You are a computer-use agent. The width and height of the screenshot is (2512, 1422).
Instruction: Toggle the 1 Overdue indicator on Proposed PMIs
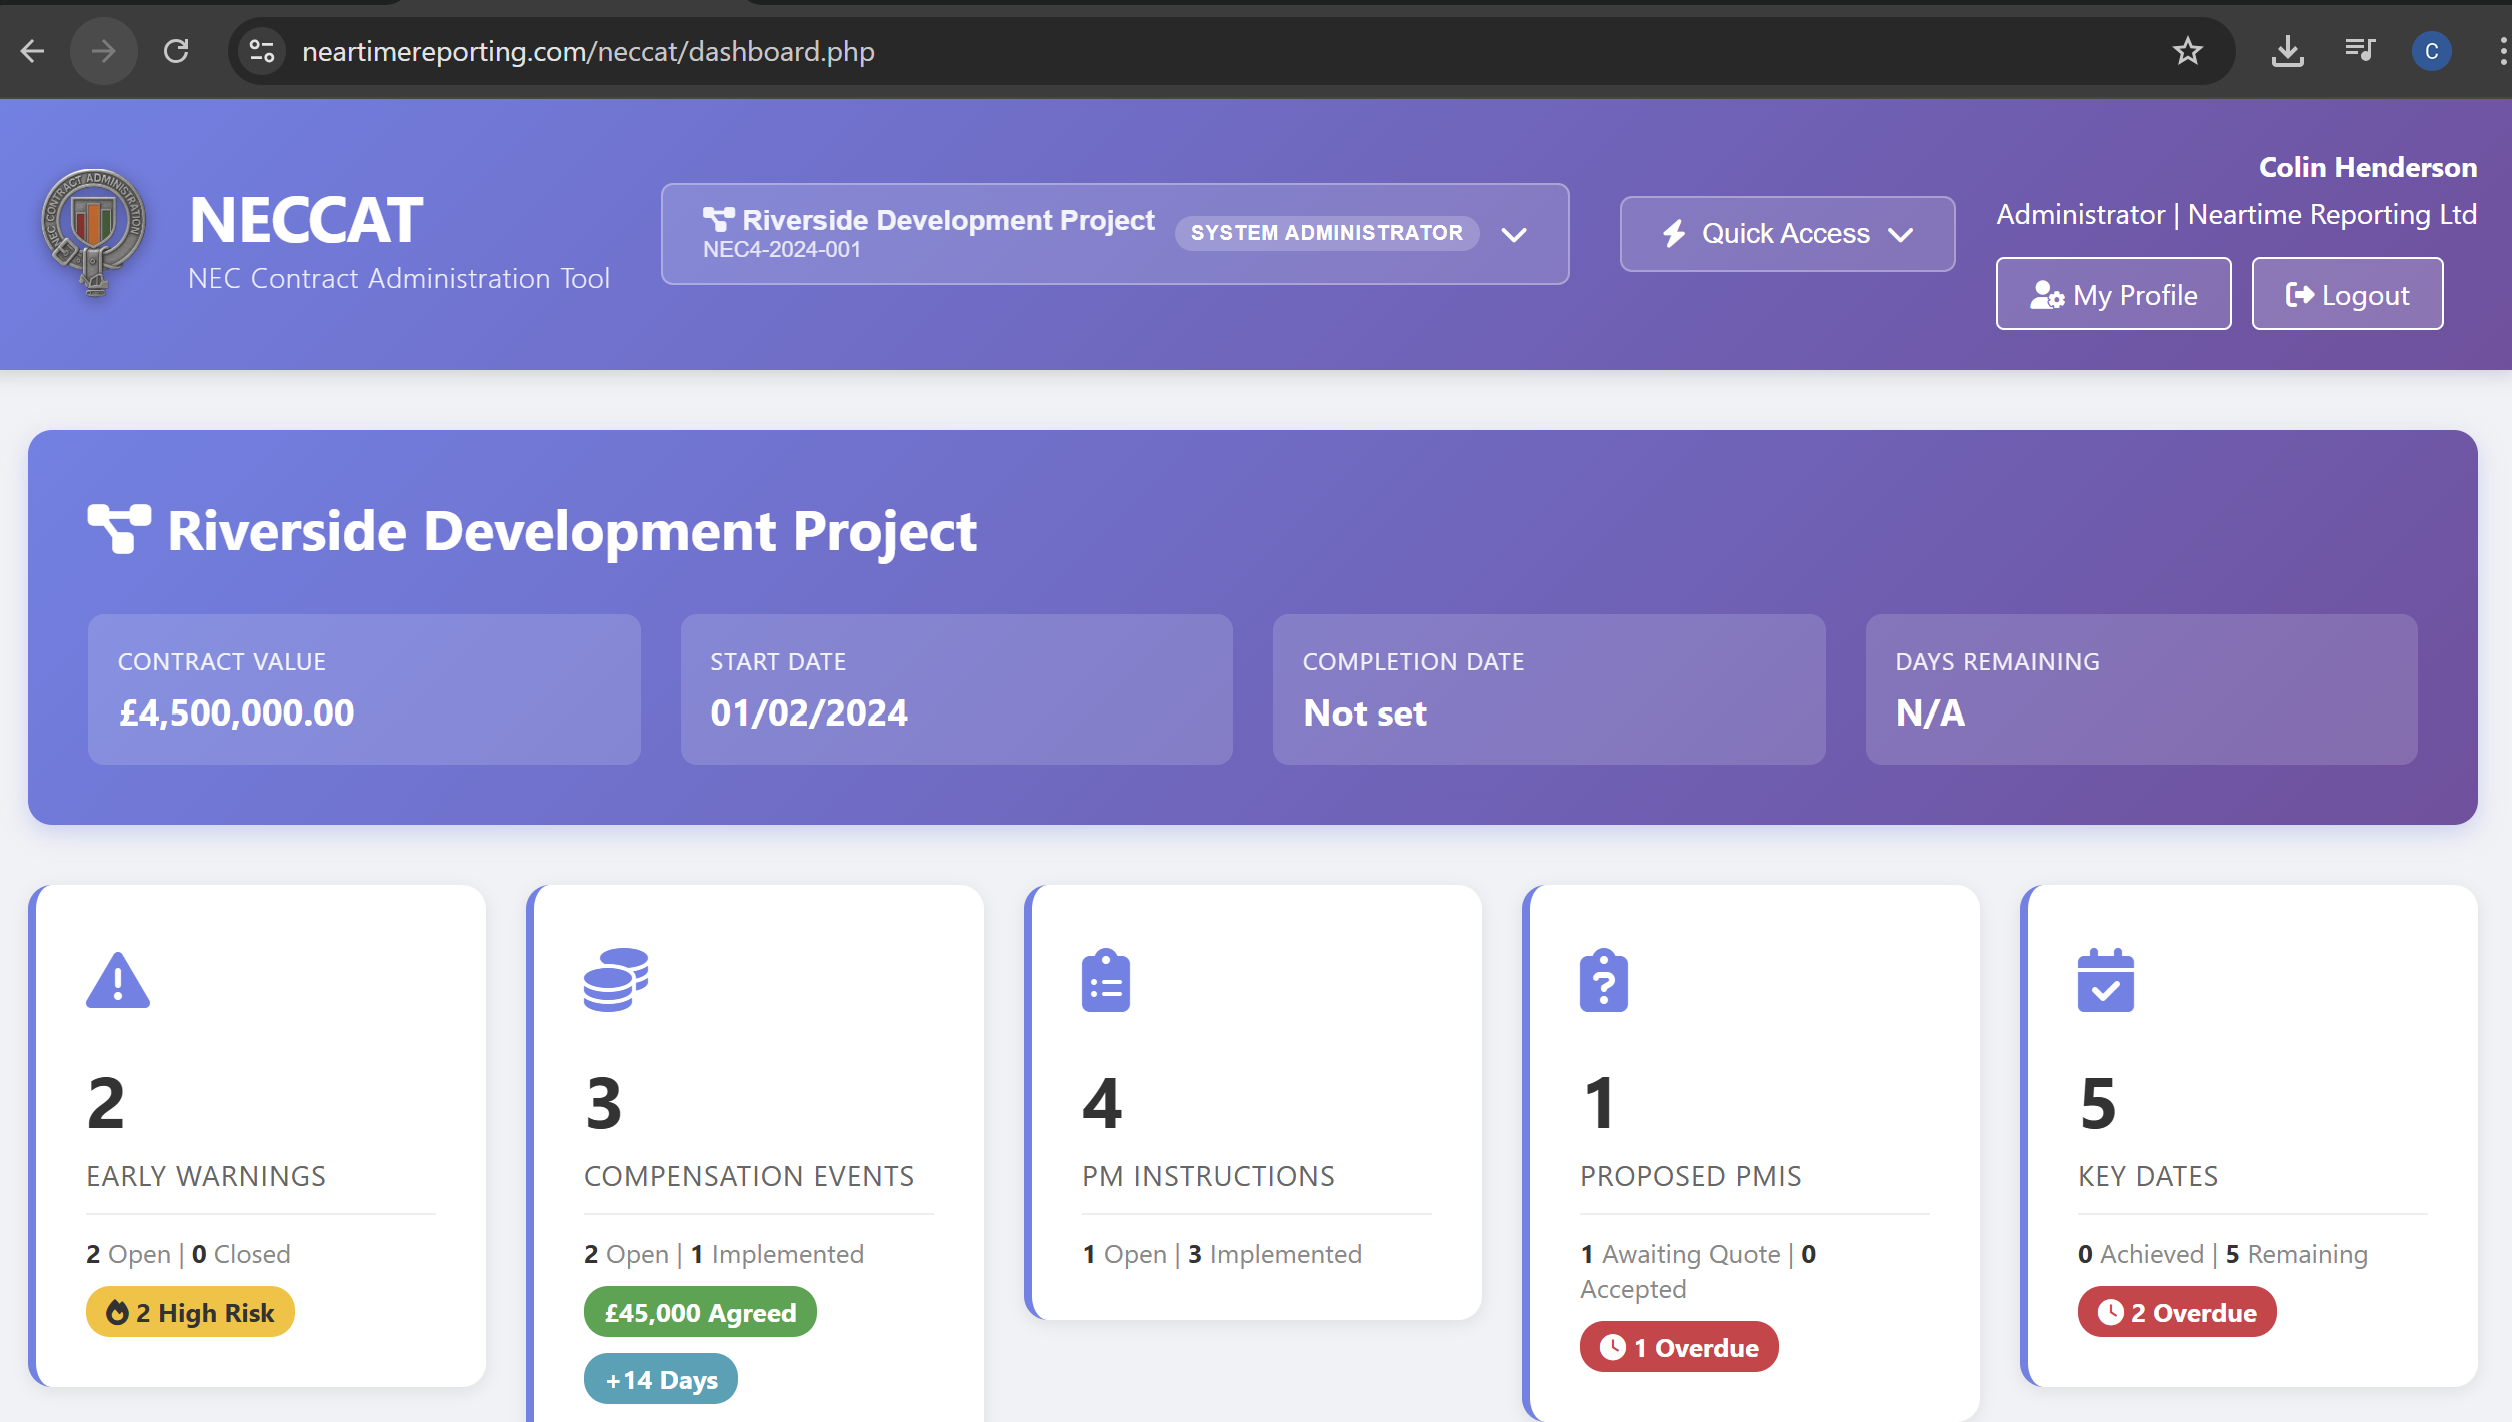[1679, 1347]
